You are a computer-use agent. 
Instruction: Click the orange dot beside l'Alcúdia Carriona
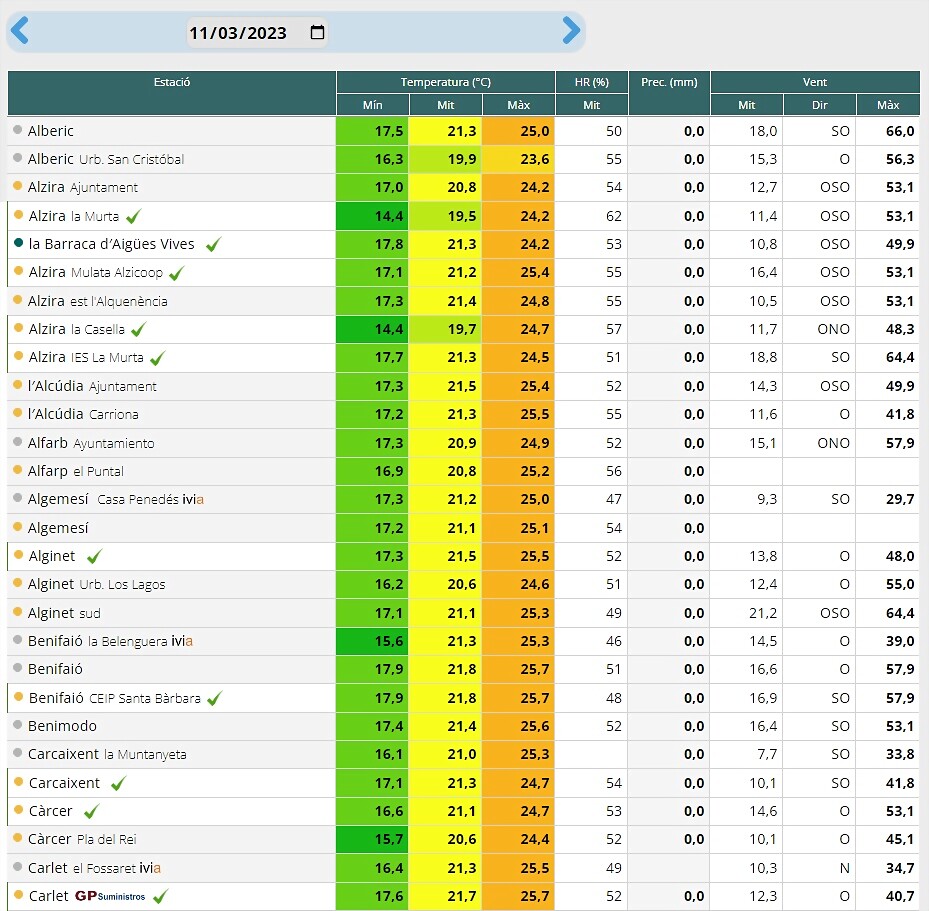pyautogui.click(x=18, y=413)
